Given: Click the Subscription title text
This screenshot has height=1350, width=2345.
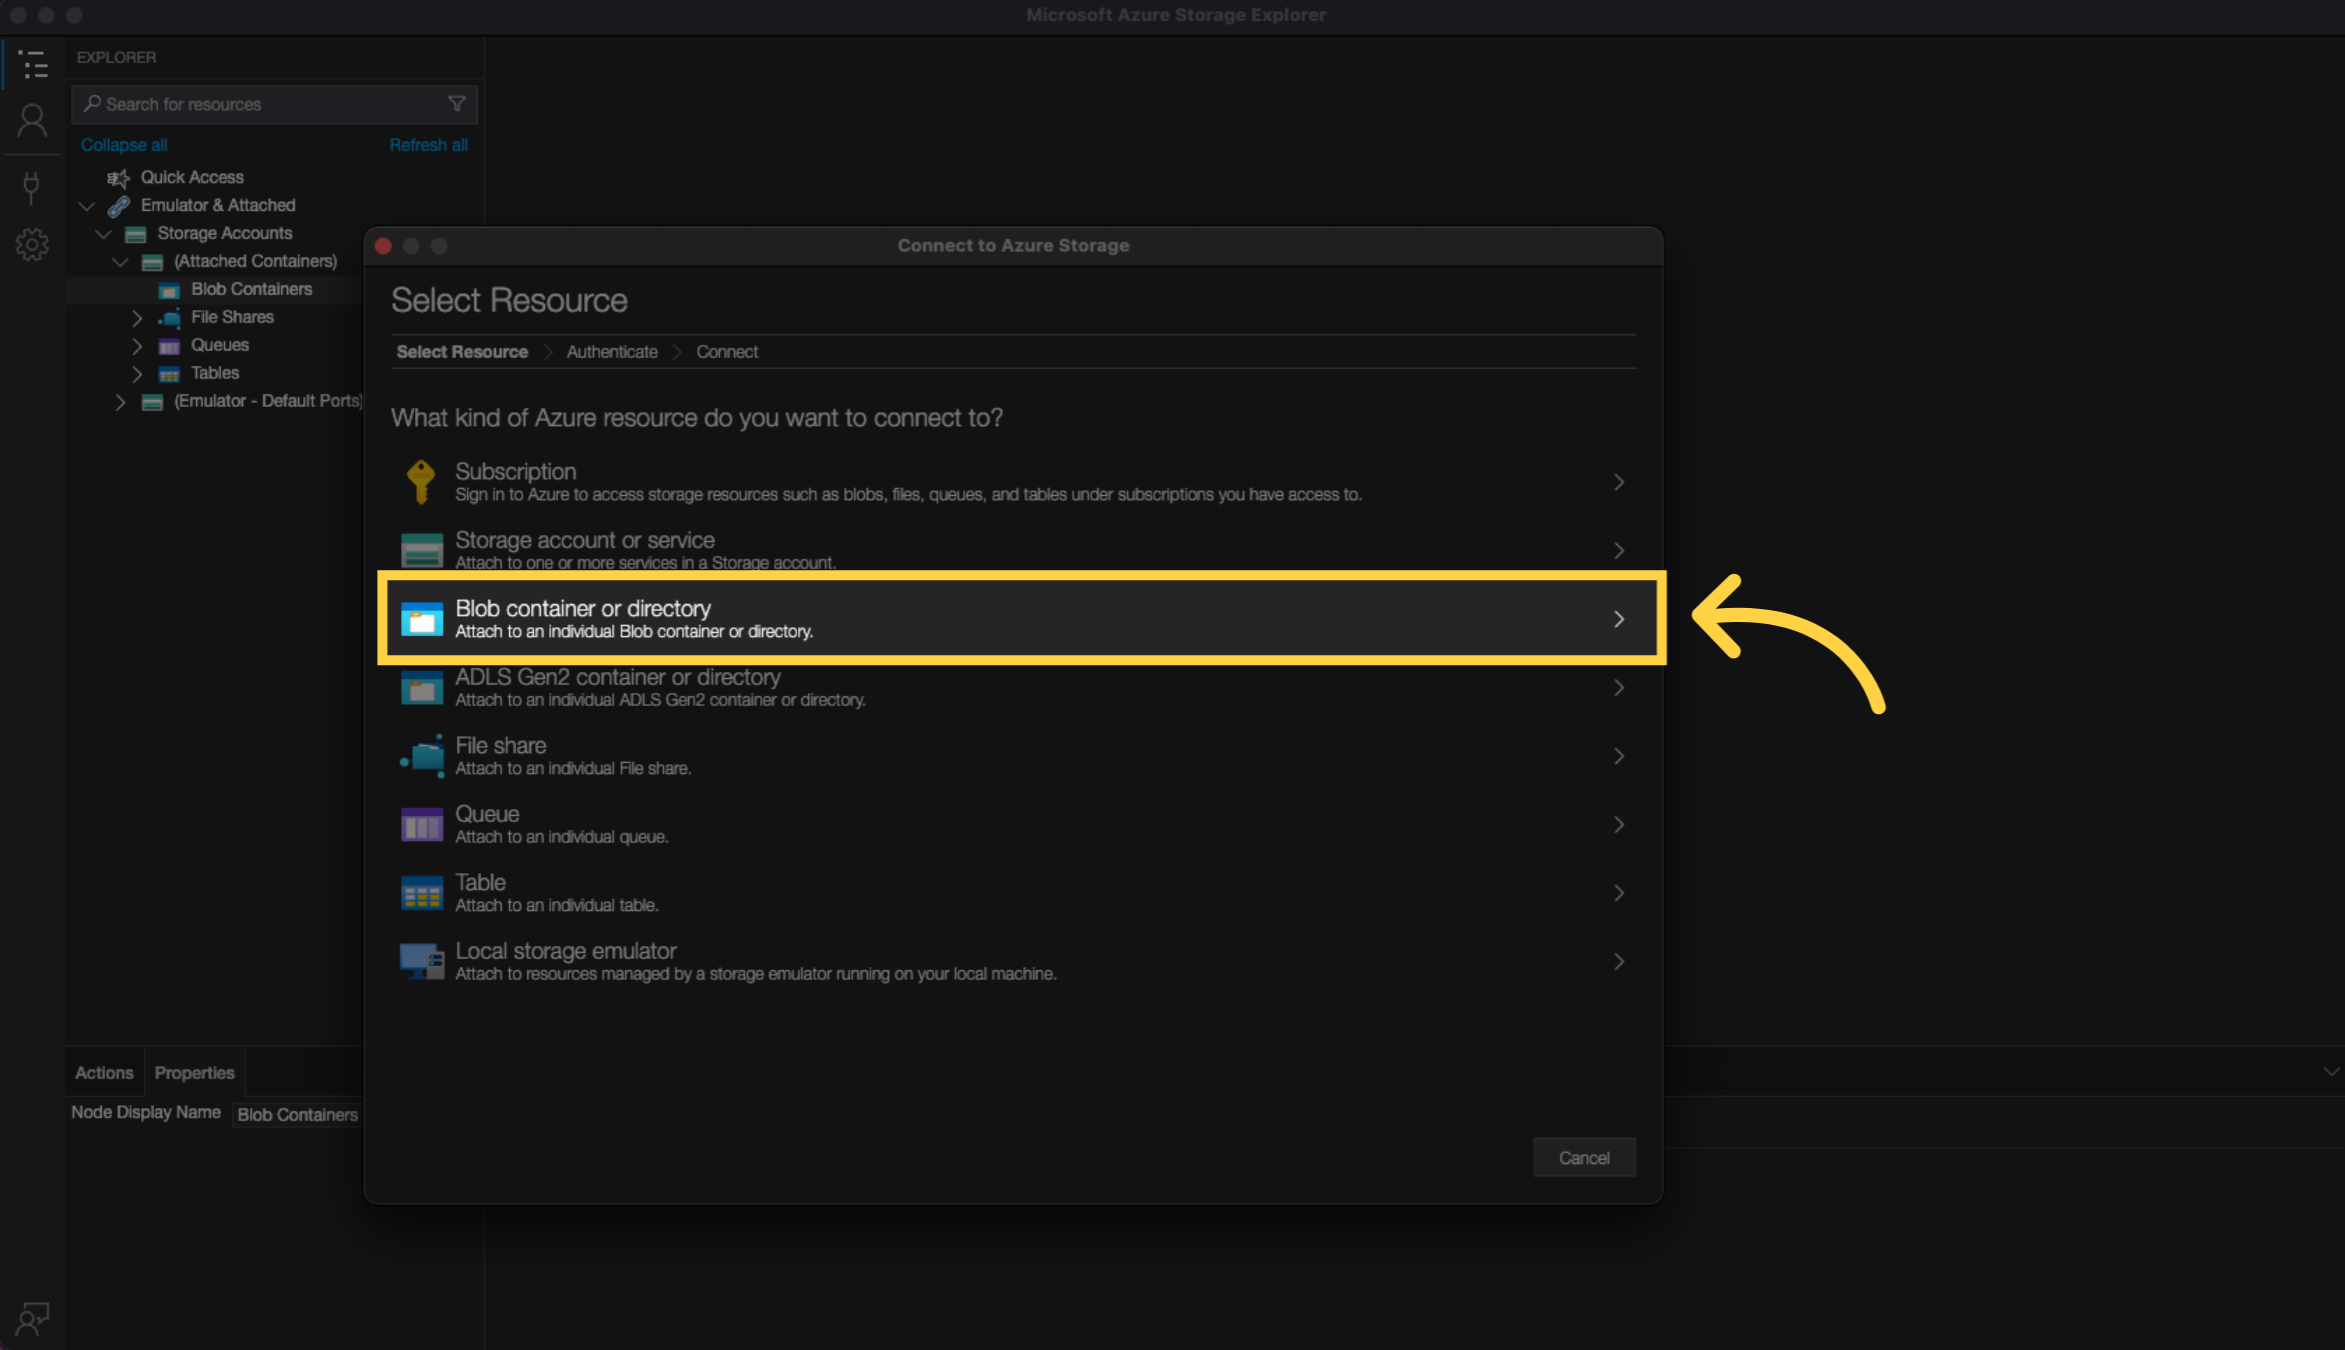Looking at the screenshot, I should [516, 472].
